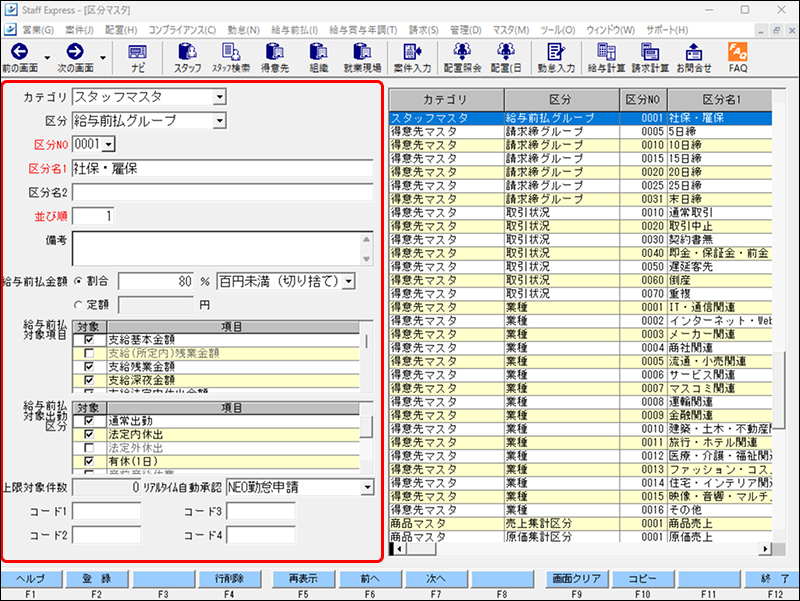Click the 区分名1 input field
Image resolution: width=800 pixels, height=601 pixels.
222,168
